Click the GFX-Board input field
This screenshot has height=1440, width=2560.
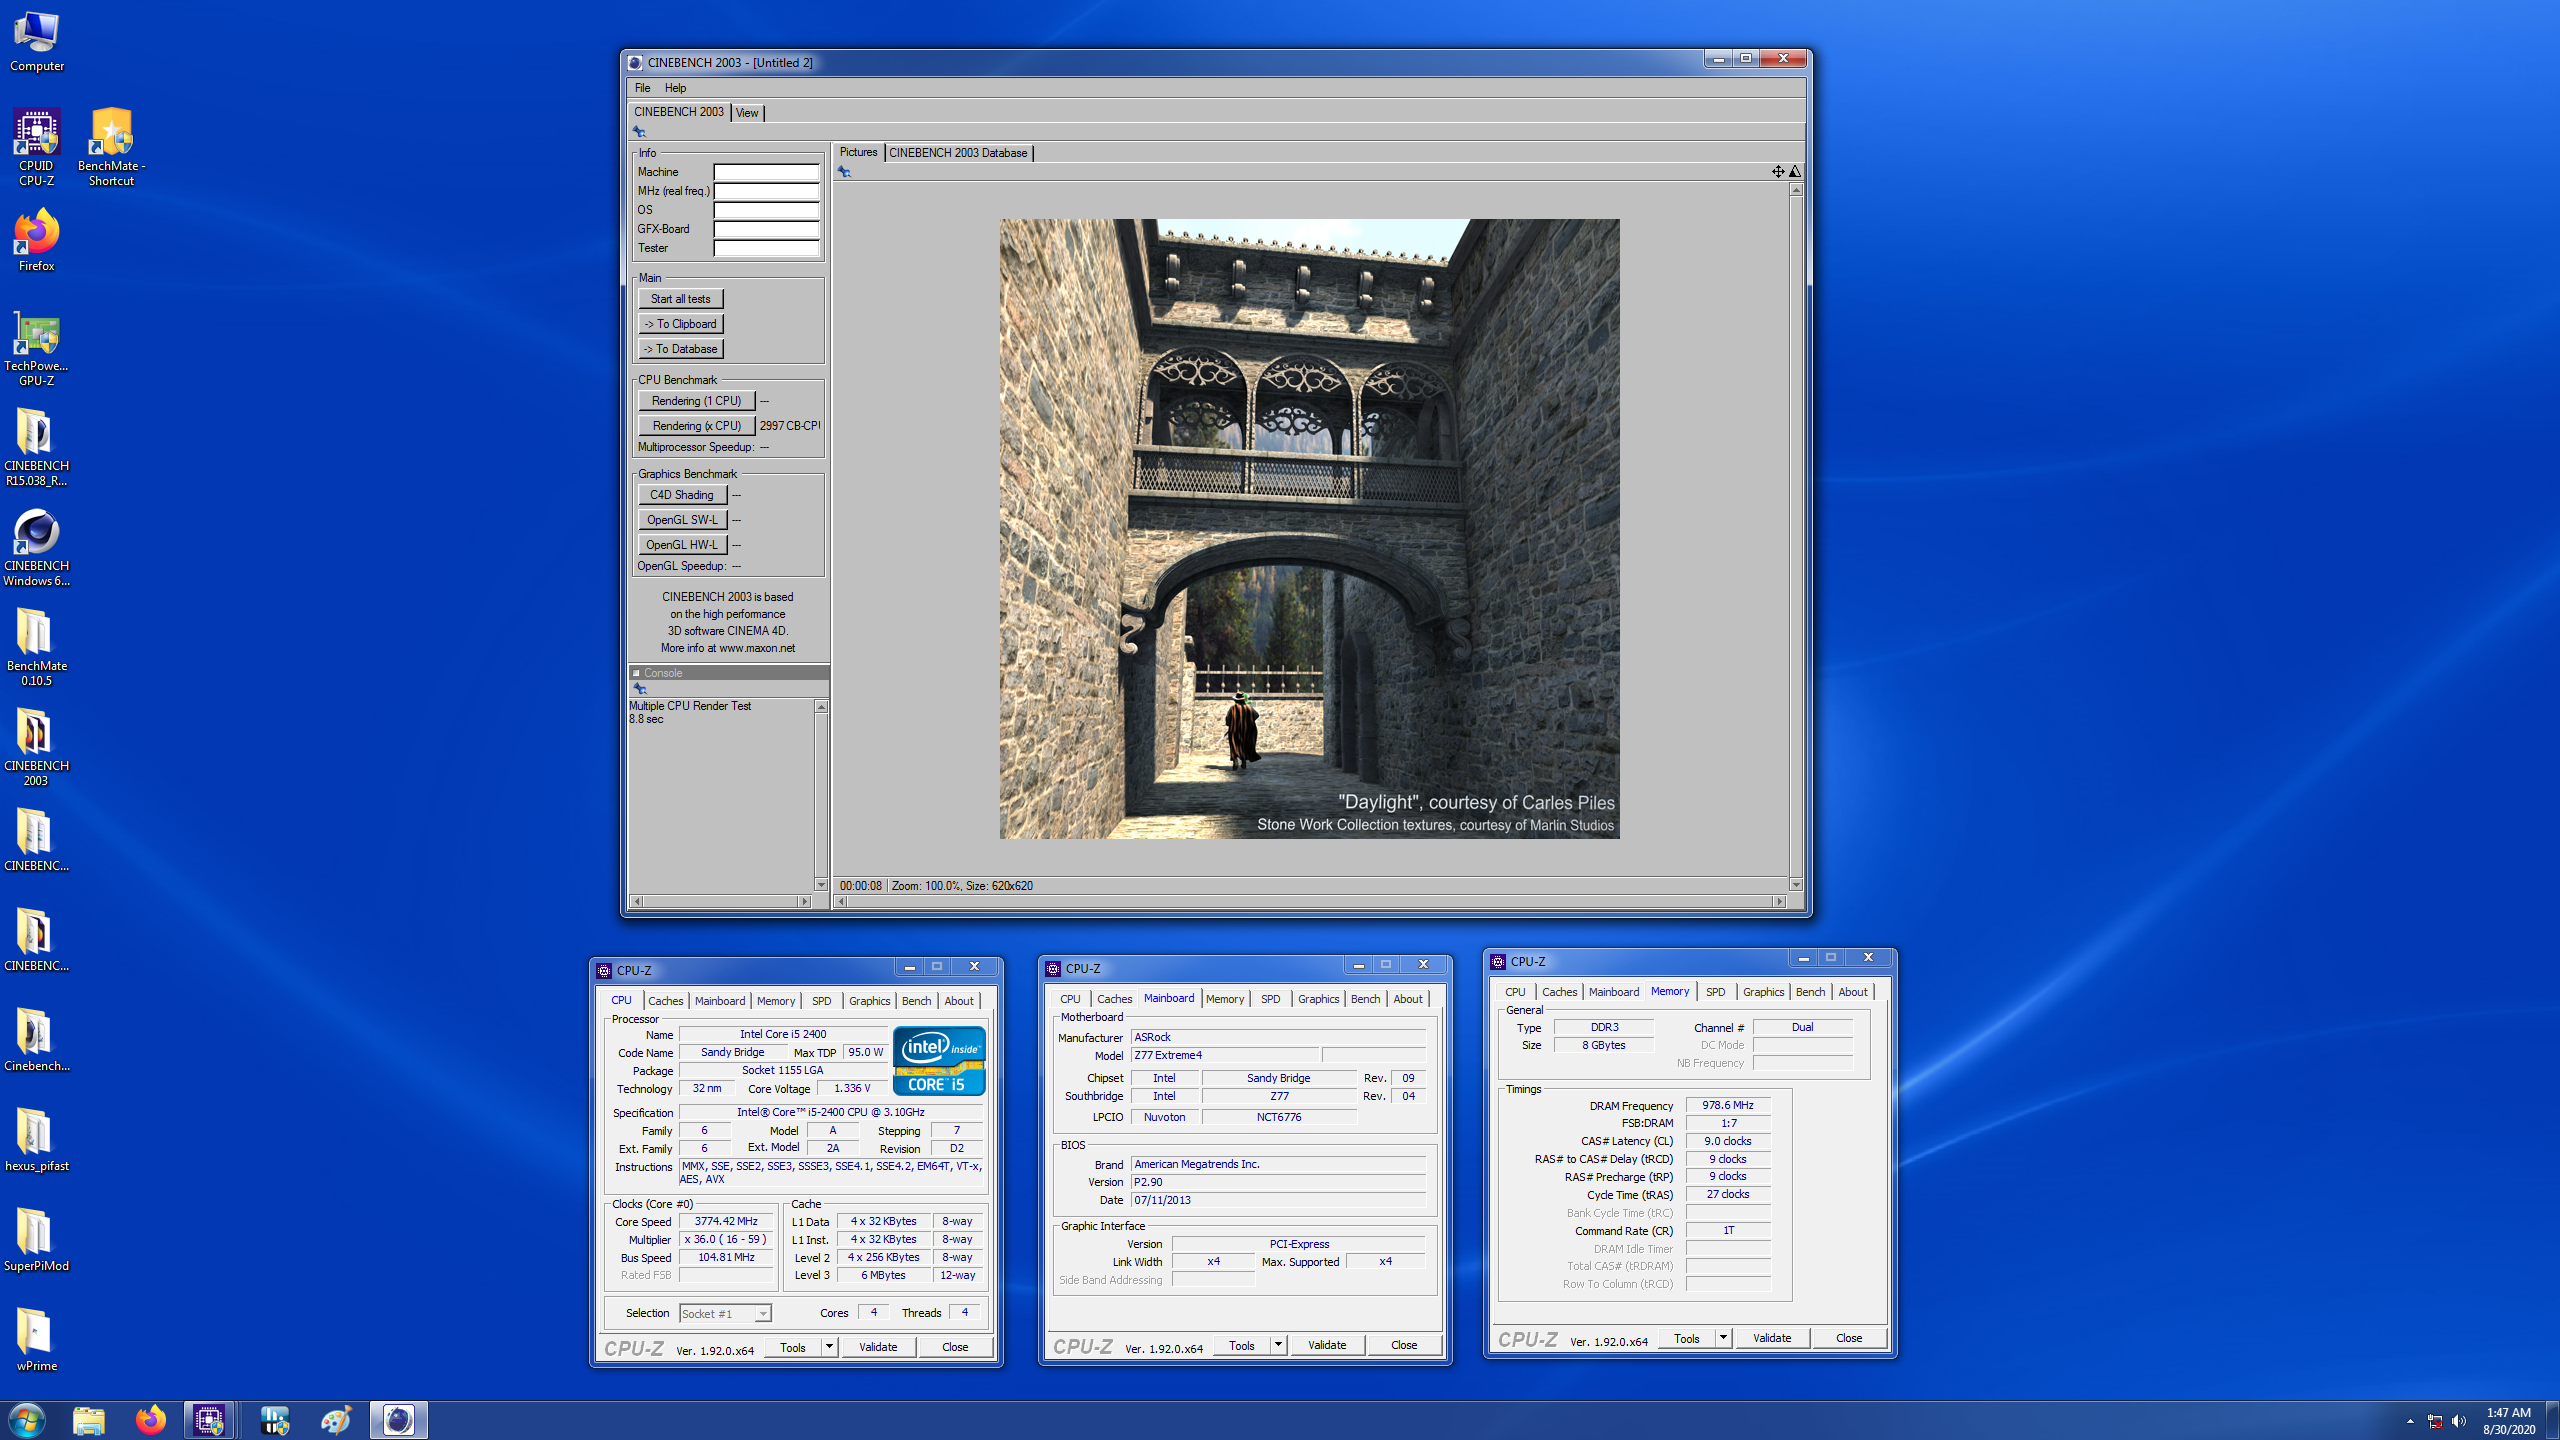point(766,229)
